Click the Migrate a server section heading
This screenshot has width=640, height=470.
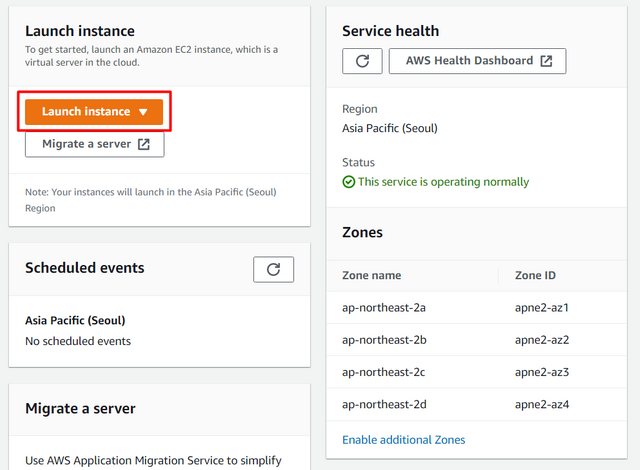pyautogui.click(x=80, y=408)
